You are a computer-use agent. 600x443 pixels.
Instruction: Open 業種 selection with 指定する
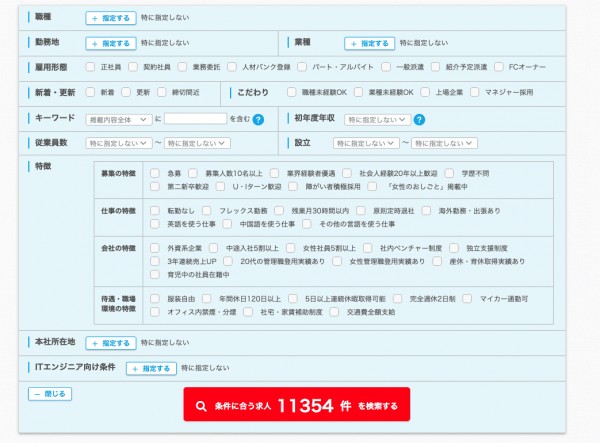pos(369,43)
